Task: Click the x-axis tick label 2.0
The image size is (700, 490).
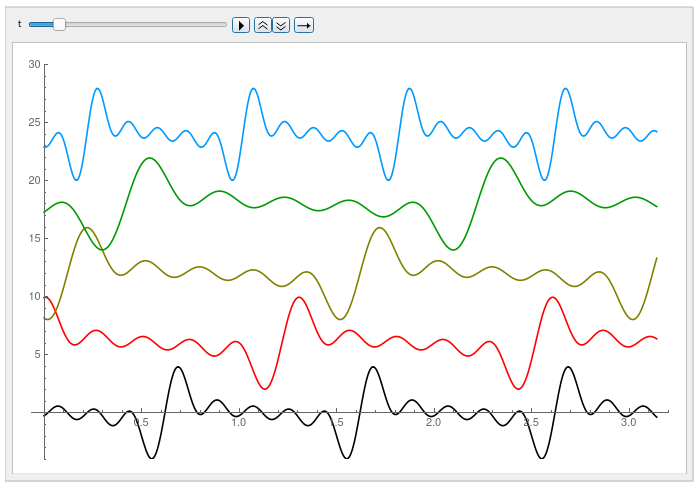Action: (433, 423)
